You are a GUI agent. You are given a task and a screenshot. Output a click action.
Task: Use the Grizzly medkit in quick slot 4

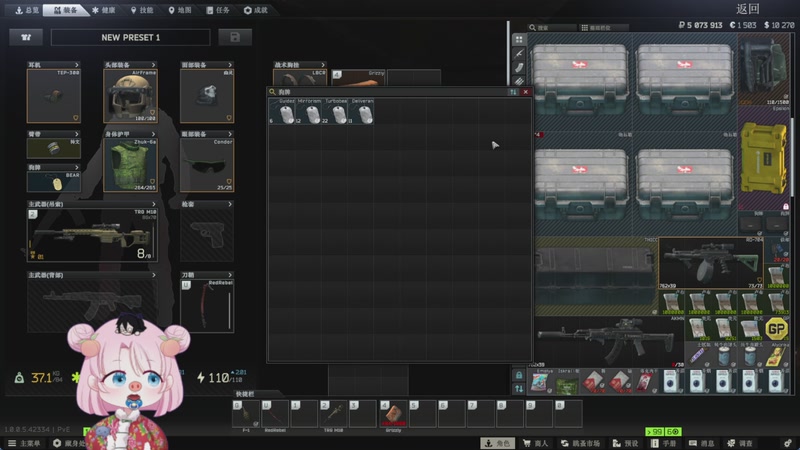click(x=393, y=413)
